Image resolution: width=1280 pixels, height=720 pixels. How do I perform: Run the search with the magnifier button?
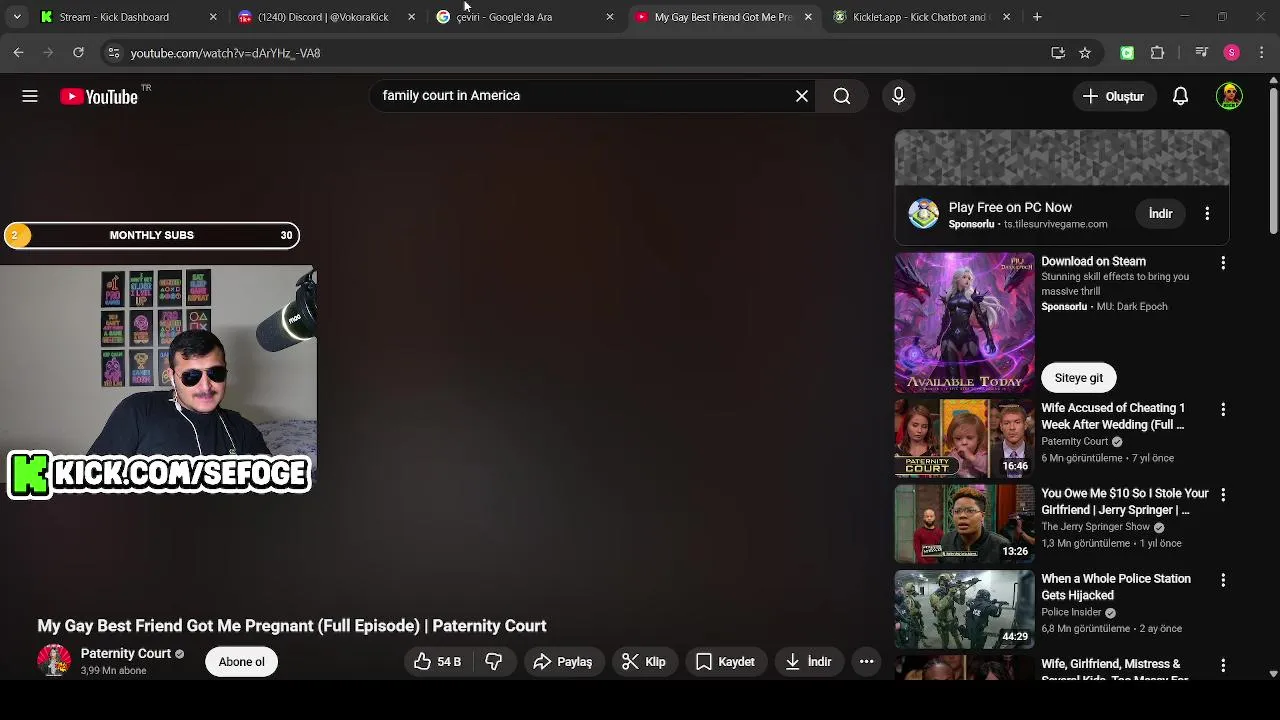pos(842,96)
